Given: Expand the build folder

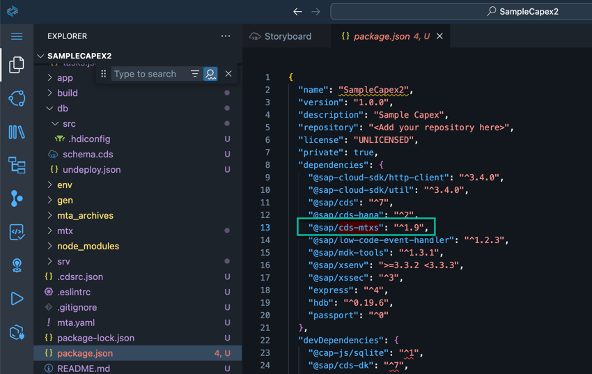Looking at the screenshot, I should [67, 93].
